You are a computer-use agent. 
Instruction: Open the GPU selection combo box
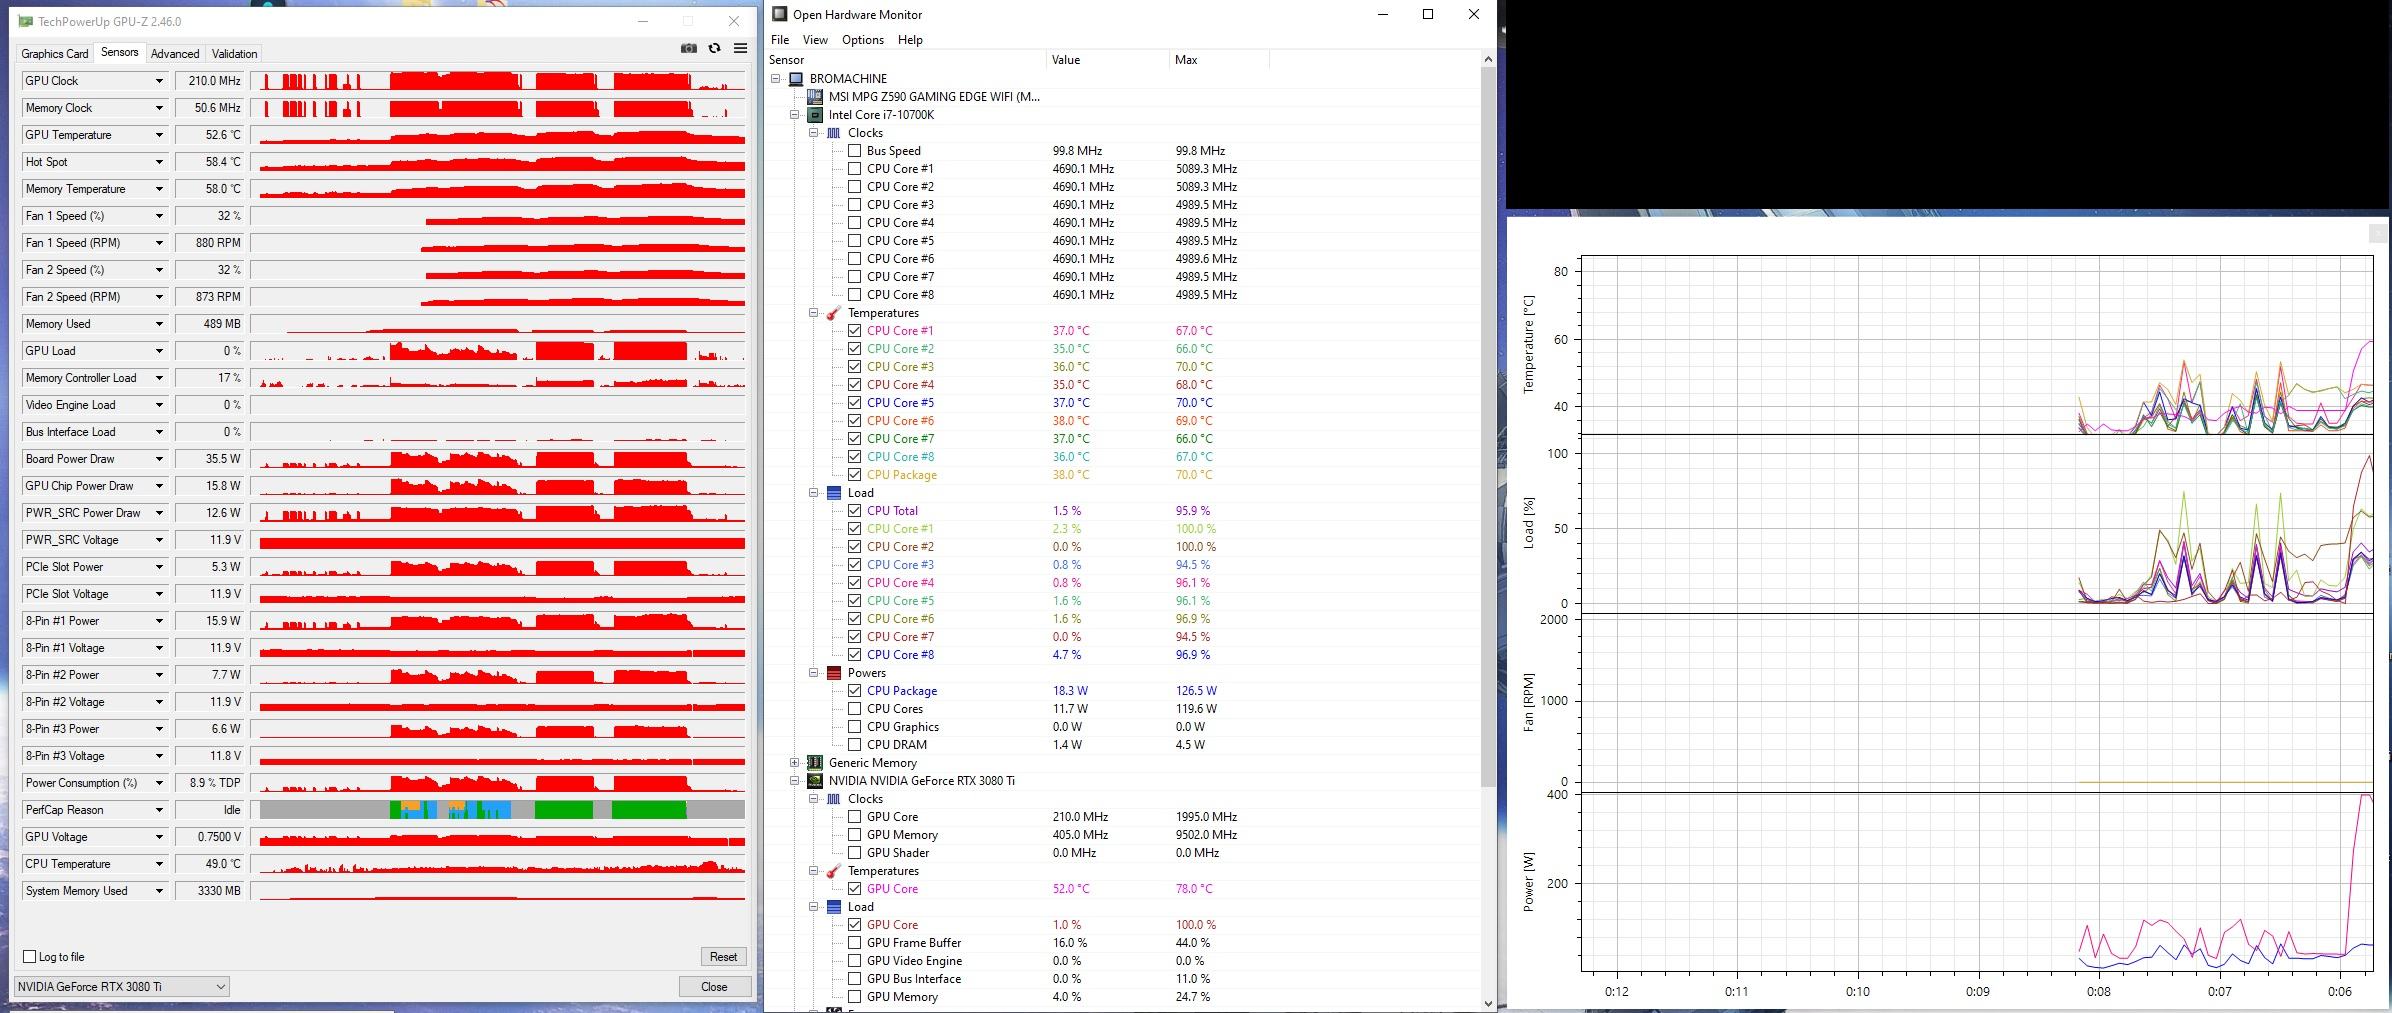point(122,987)
